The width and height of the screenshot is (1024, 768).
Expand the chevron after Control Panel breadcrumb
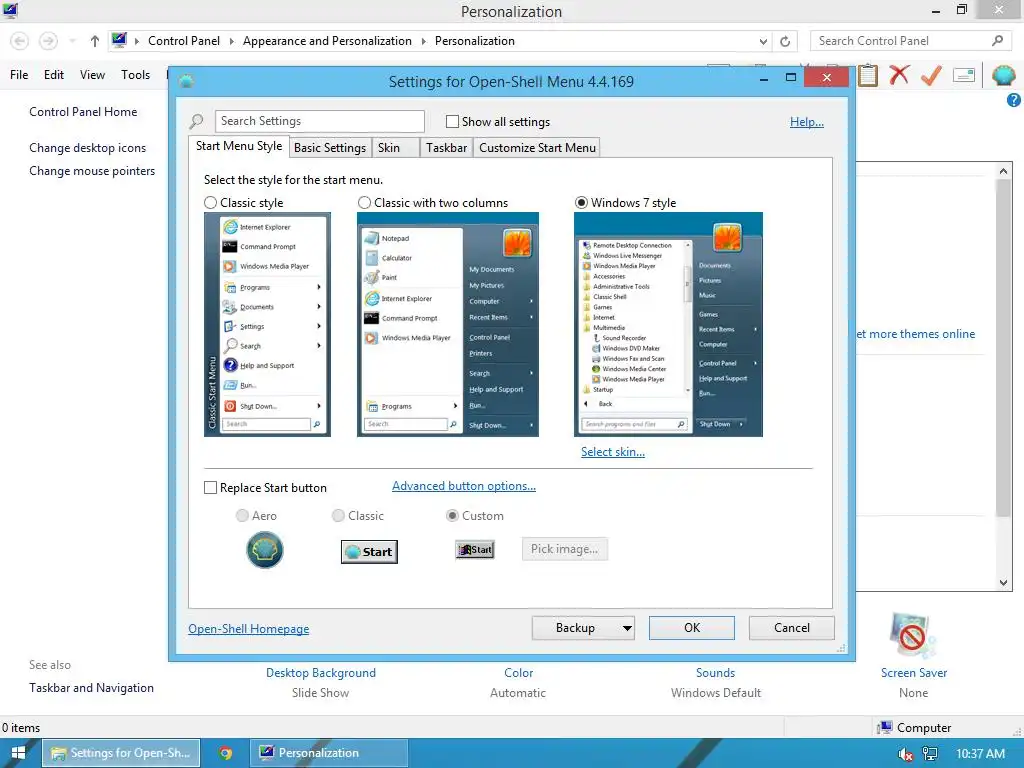pyautogui.click(x=231, y=41)
